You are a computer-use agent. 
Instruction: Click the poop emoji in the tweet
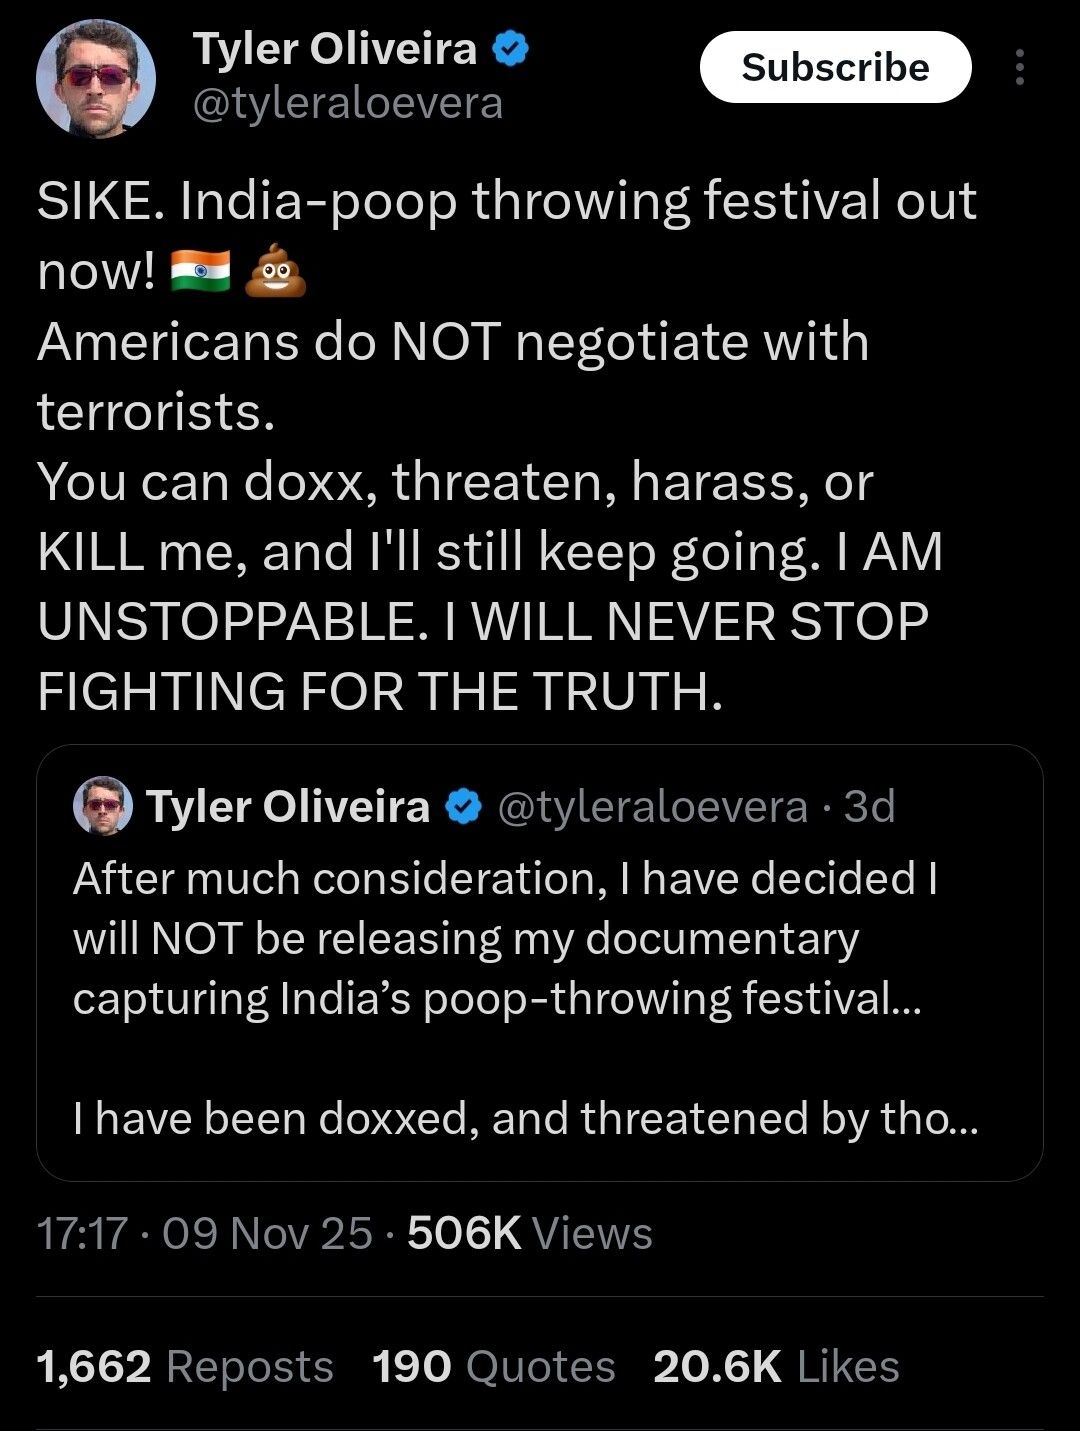275,270
